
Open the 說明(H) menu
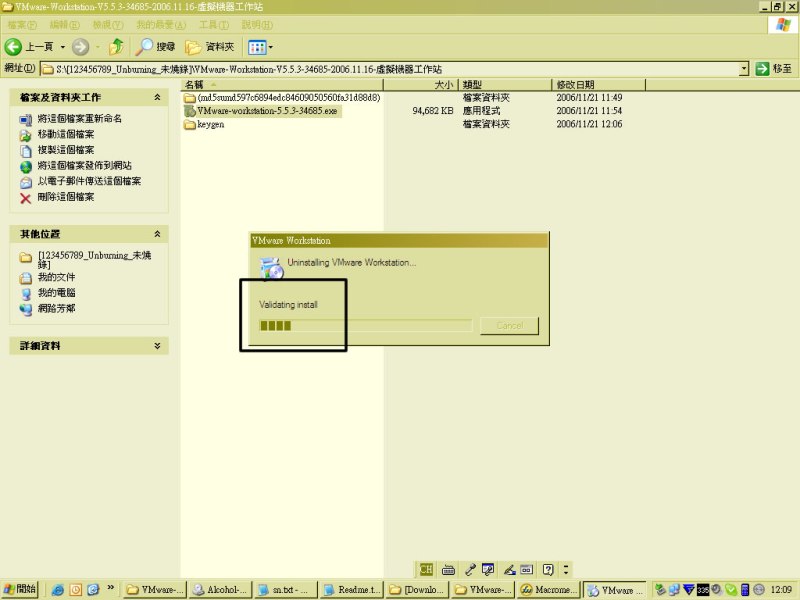click(x=257, y=24)
